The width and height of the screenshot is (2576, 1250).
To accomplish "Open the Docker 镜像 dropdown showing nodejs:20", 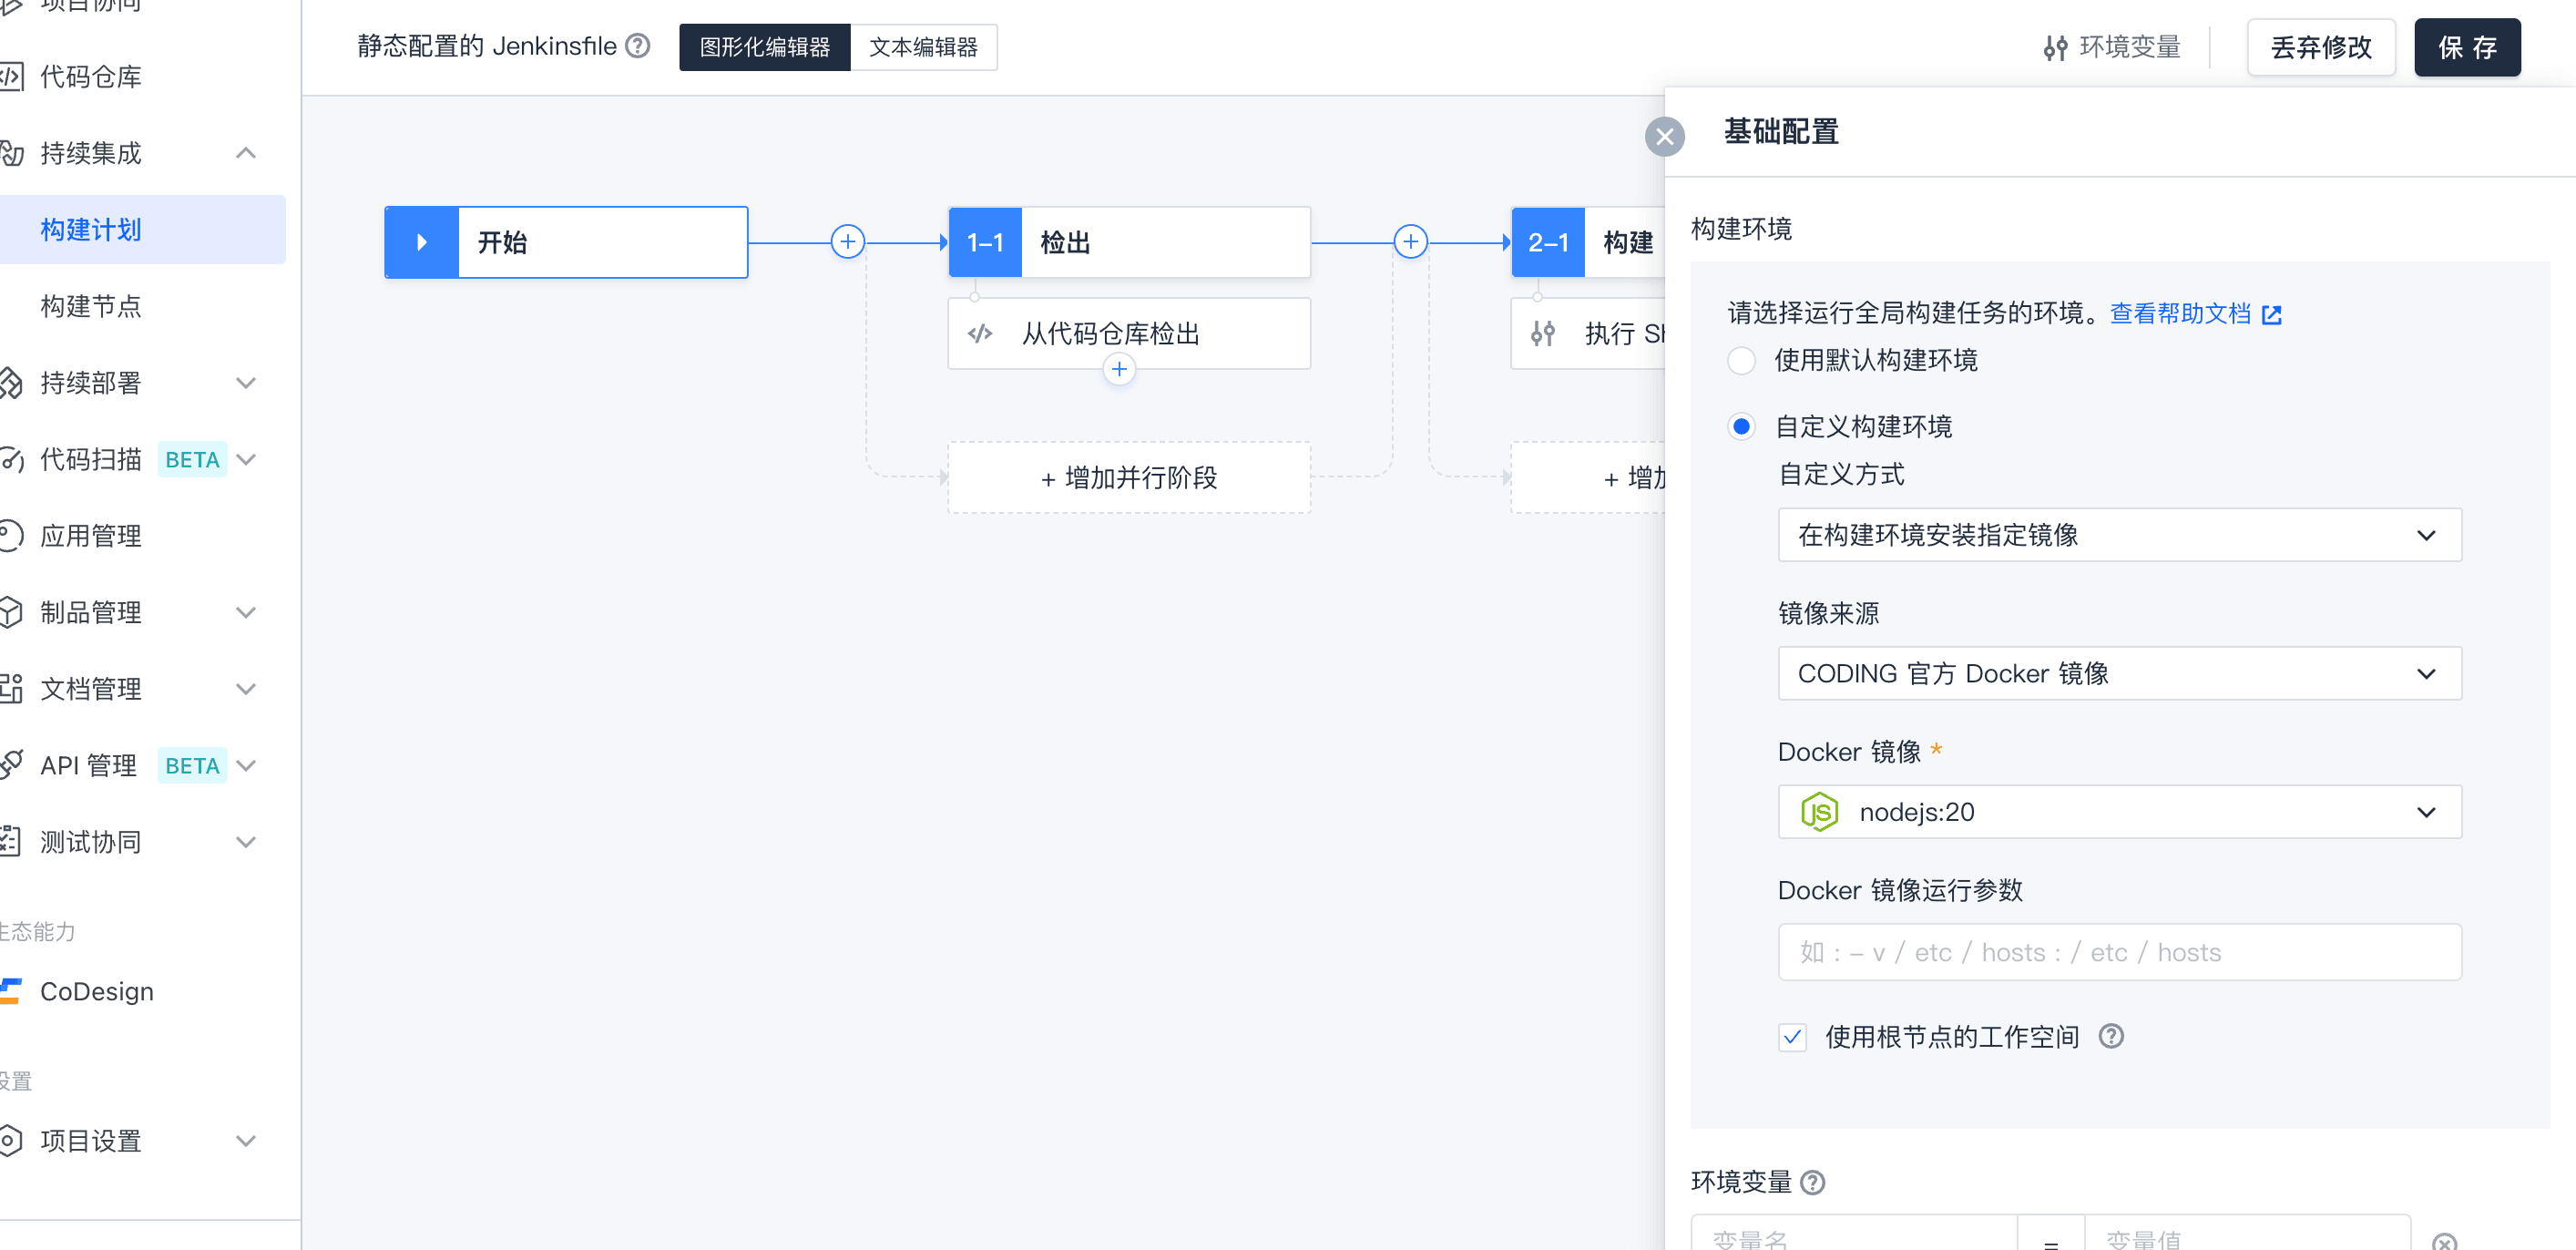I will (x=2119, y=812).
